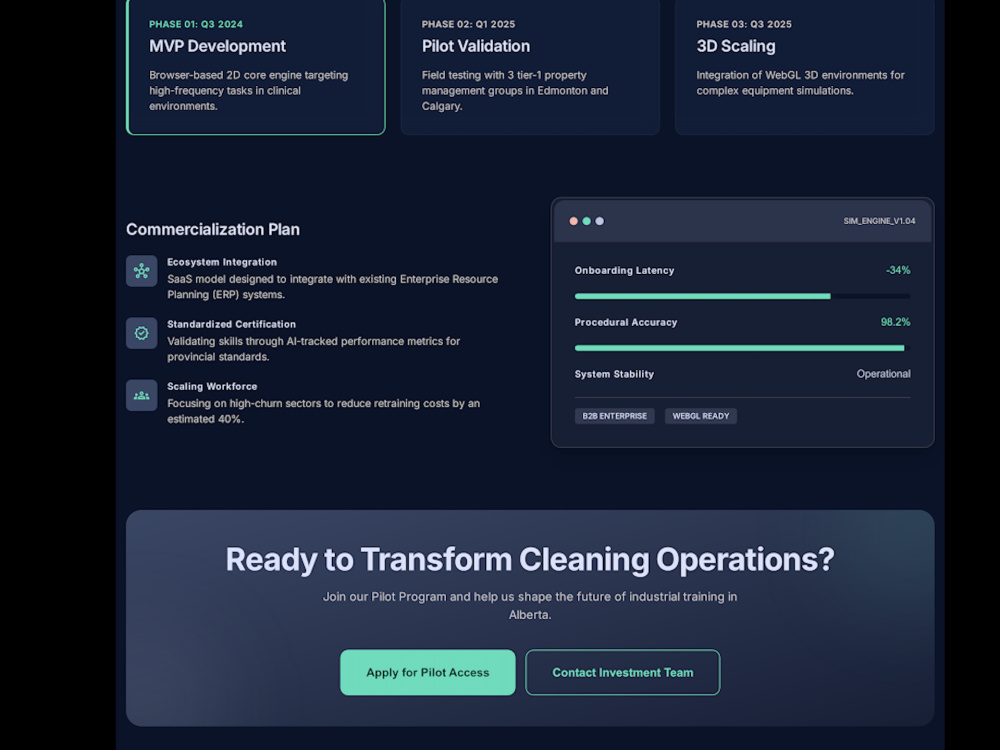Click the Onboarding Latency progress bar

[742, 296]
